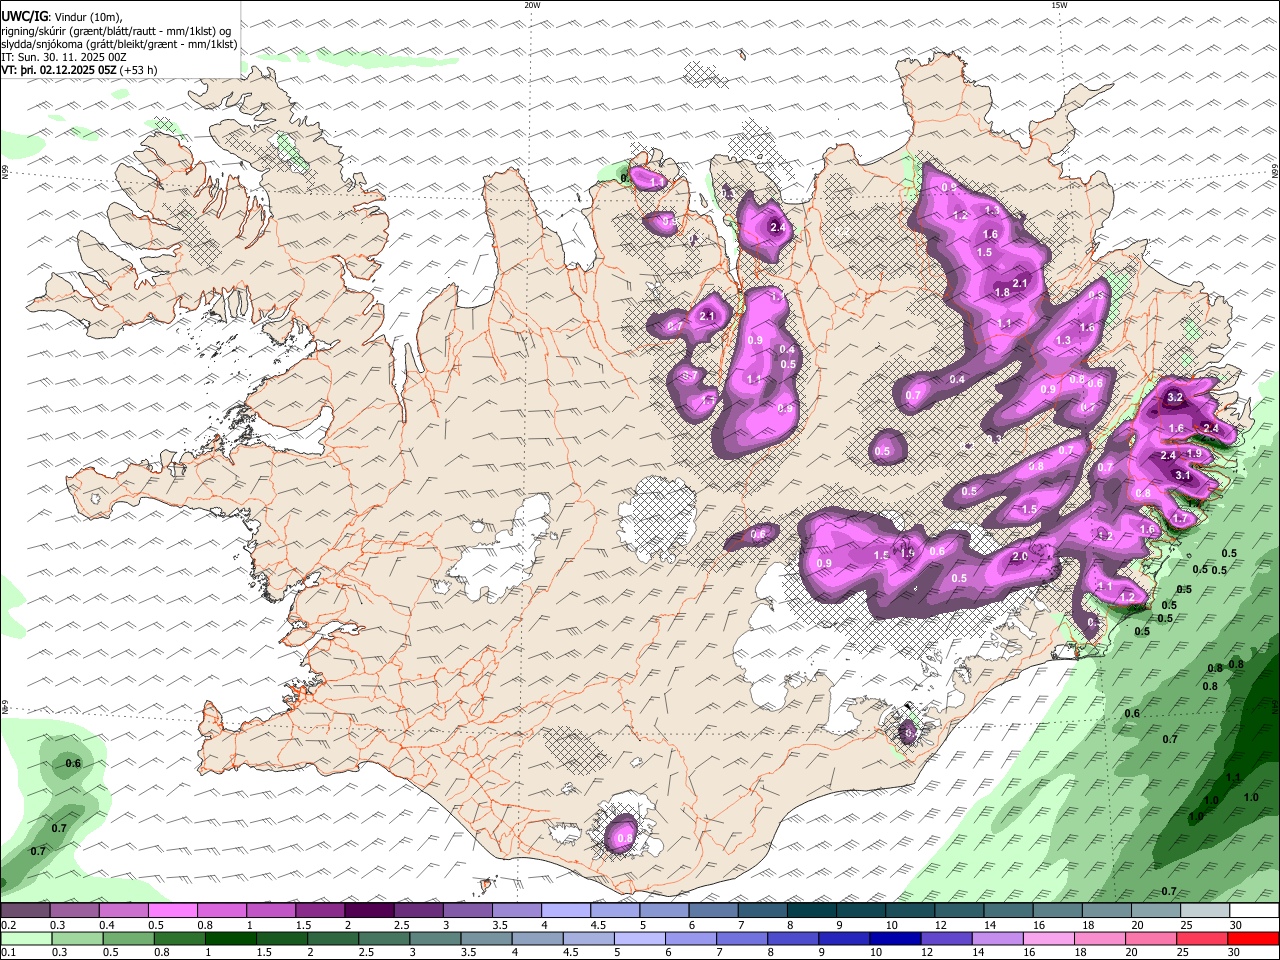Click the "VT: þri. 02.12.2025 05Z" valid time
The height and width of the screenshot is (960, 1280).
coord(58,70)
